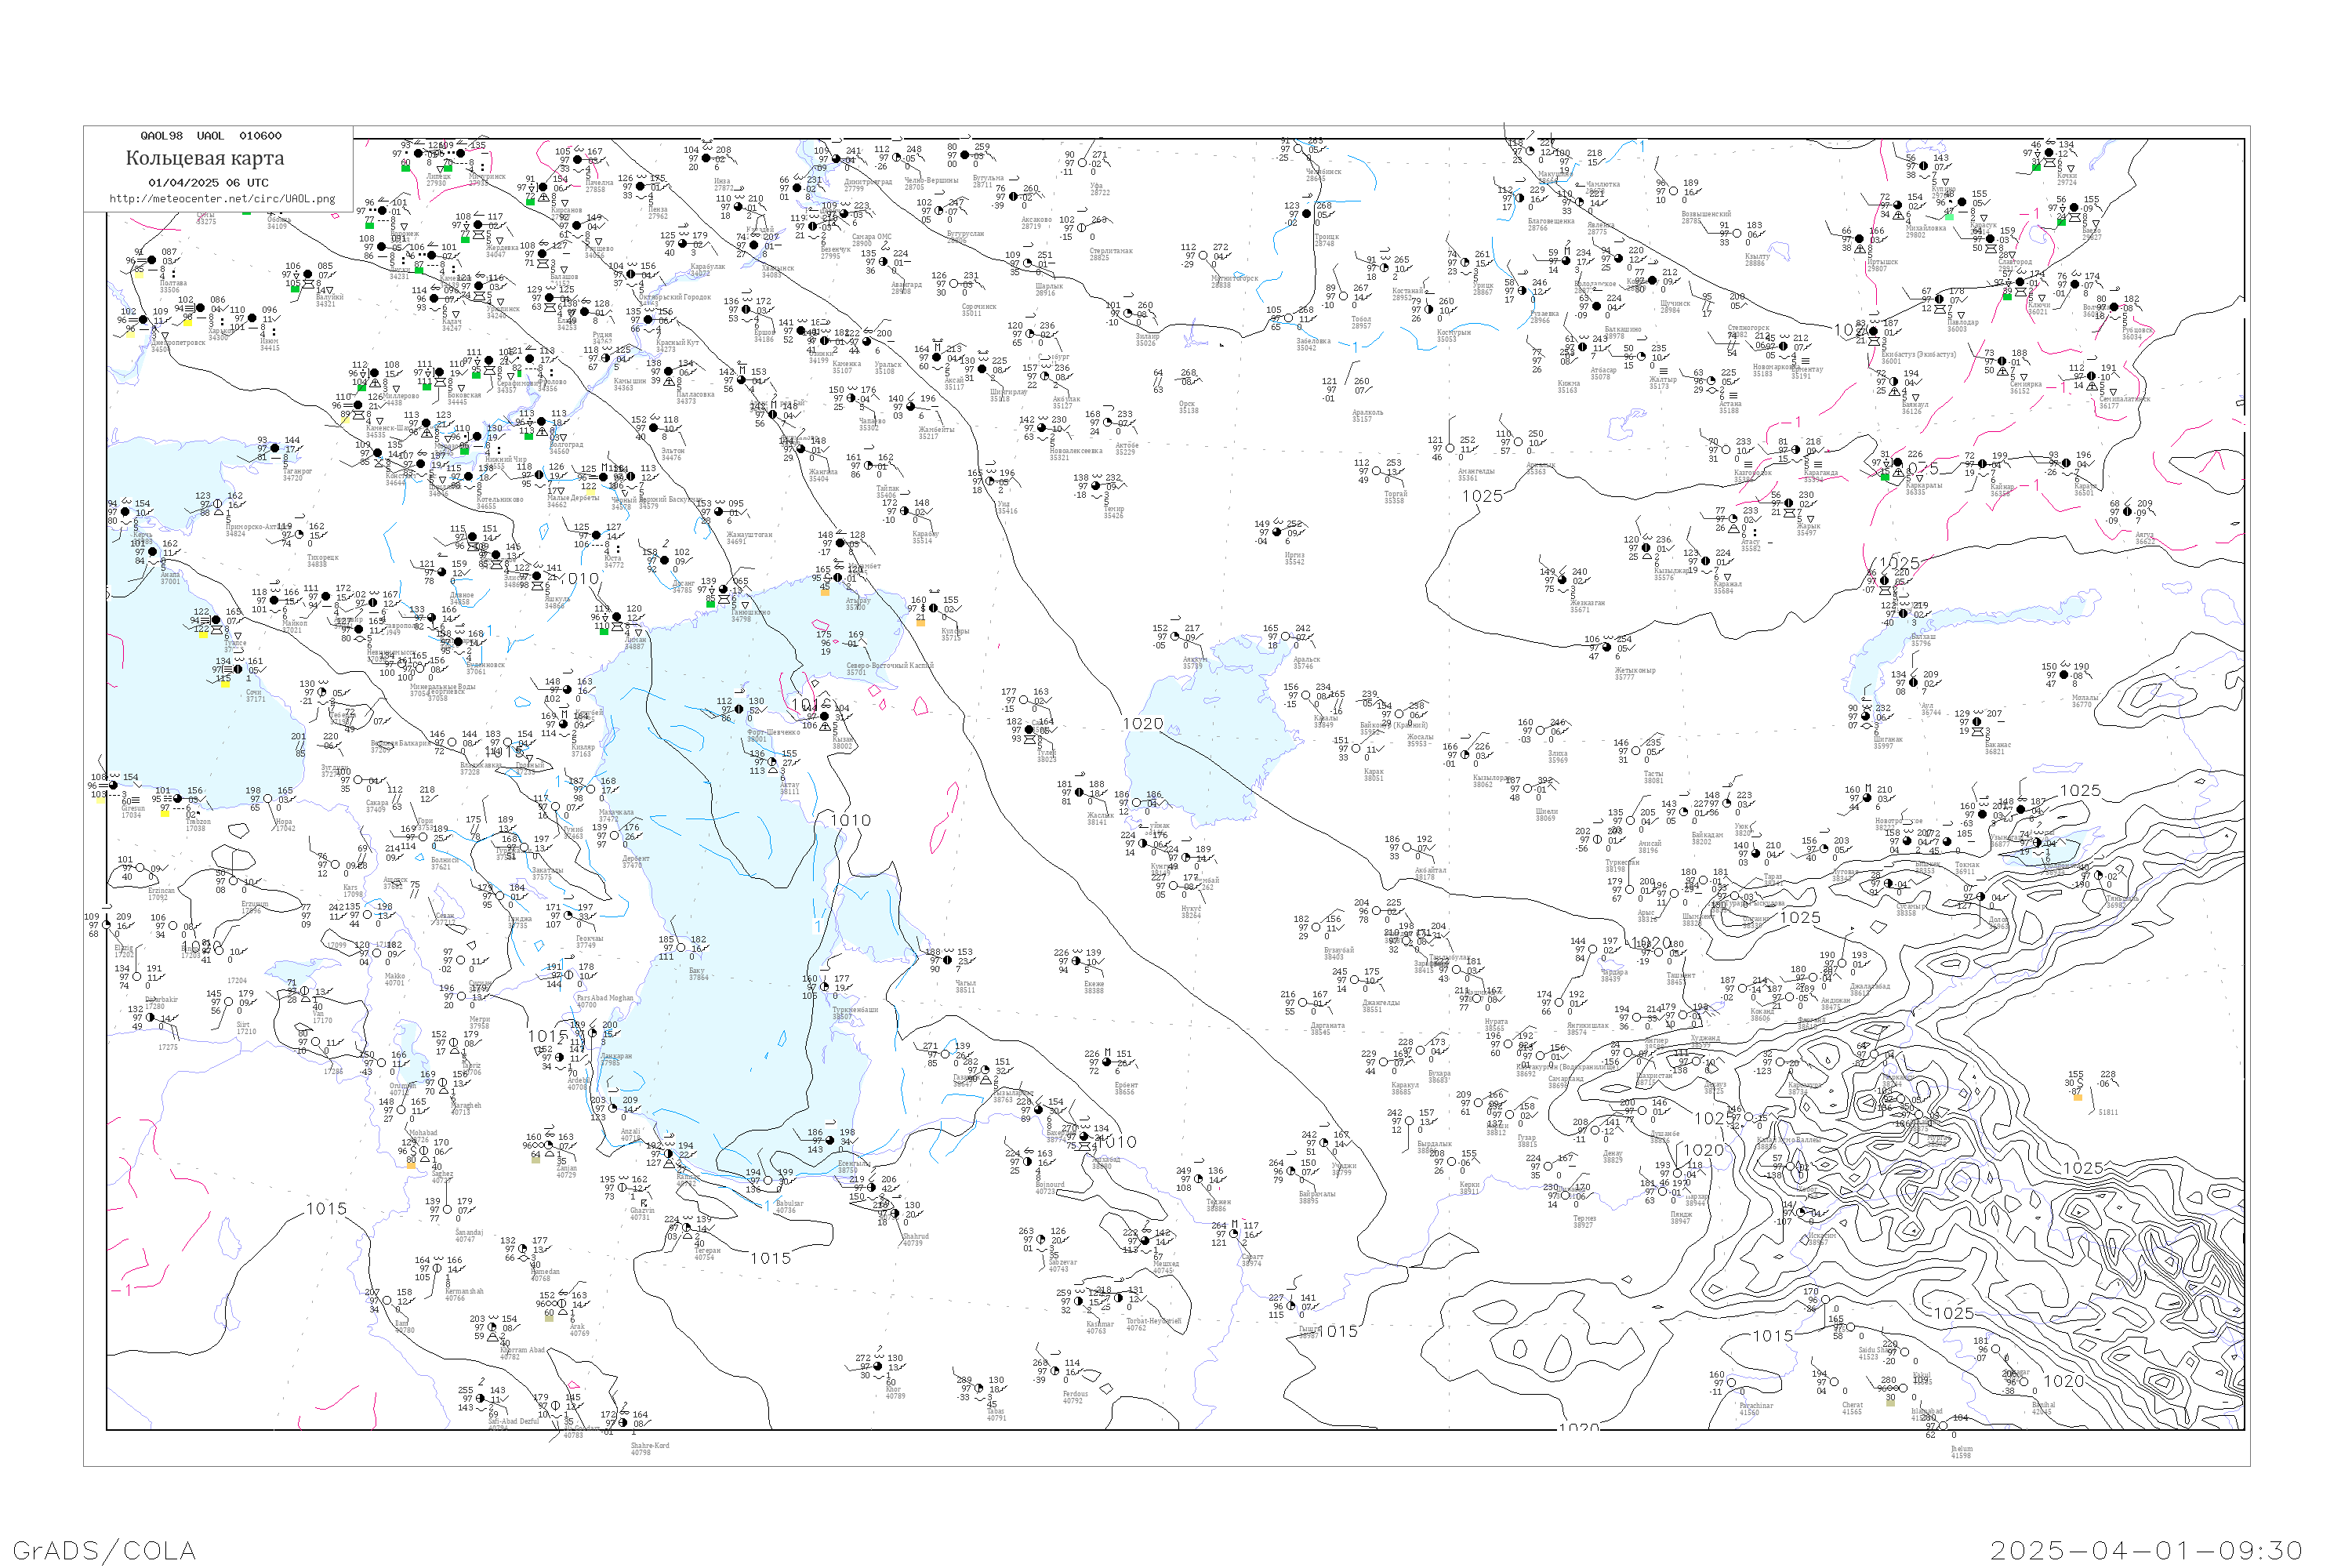Click the 01/04/2025 06 UTC date text
This screenshot has height=1568, width=2352.
(208, 183)
